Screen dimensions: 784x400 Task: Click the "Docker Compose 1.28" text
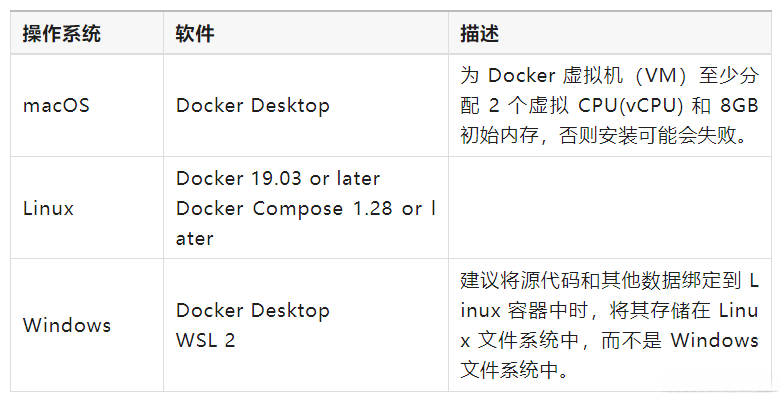[x=284, y=209]
